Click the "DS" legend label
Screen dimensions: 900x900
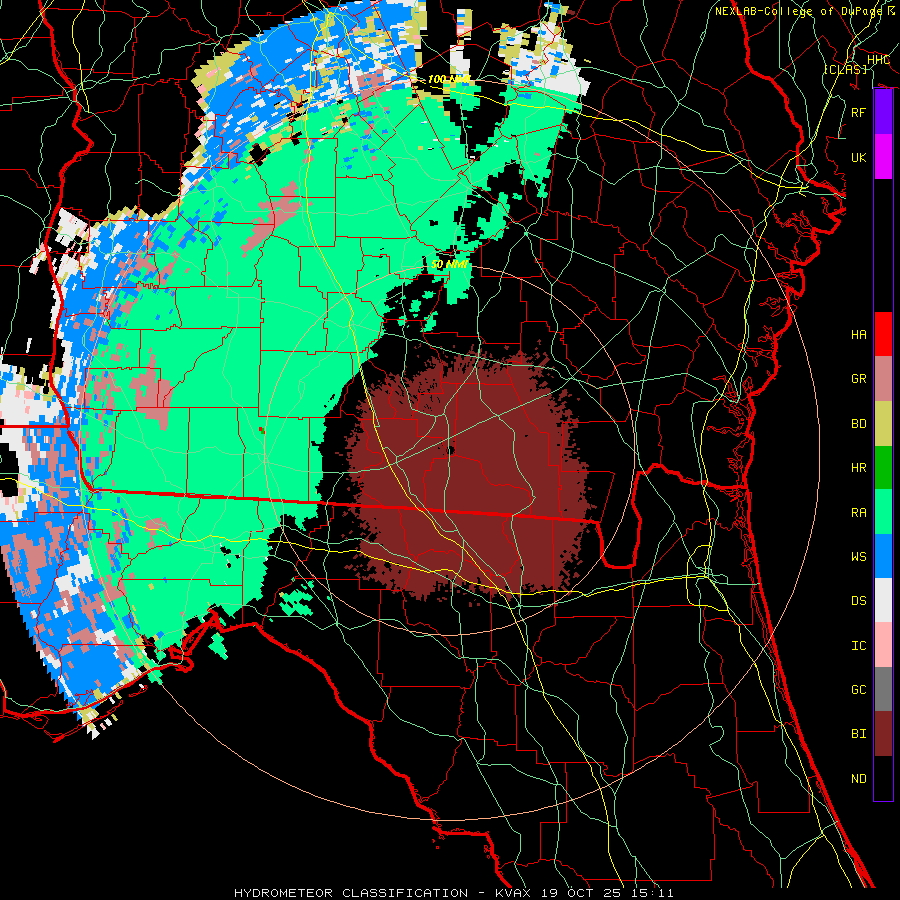[x=858, y=601]
